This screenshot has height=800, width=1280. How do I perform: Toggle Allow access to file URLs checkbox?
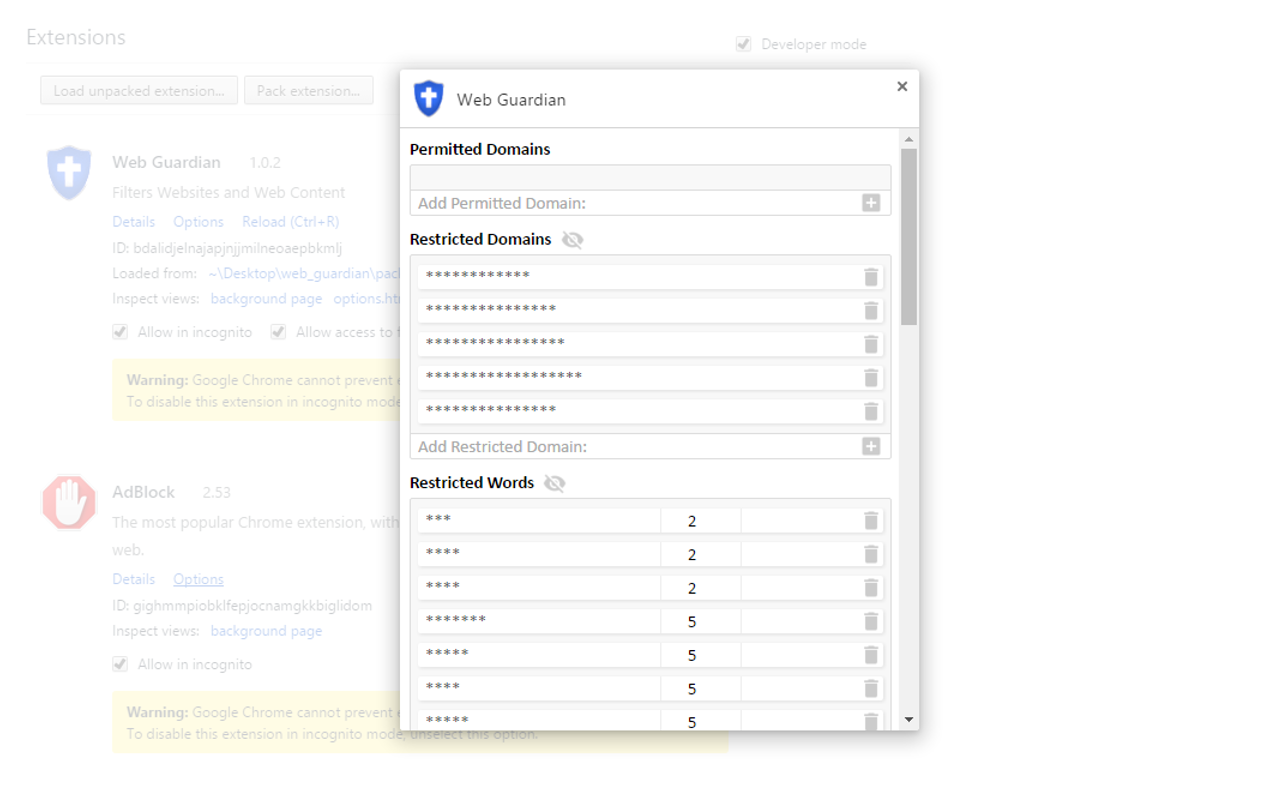pyautogui.click(x=278, y=332)
